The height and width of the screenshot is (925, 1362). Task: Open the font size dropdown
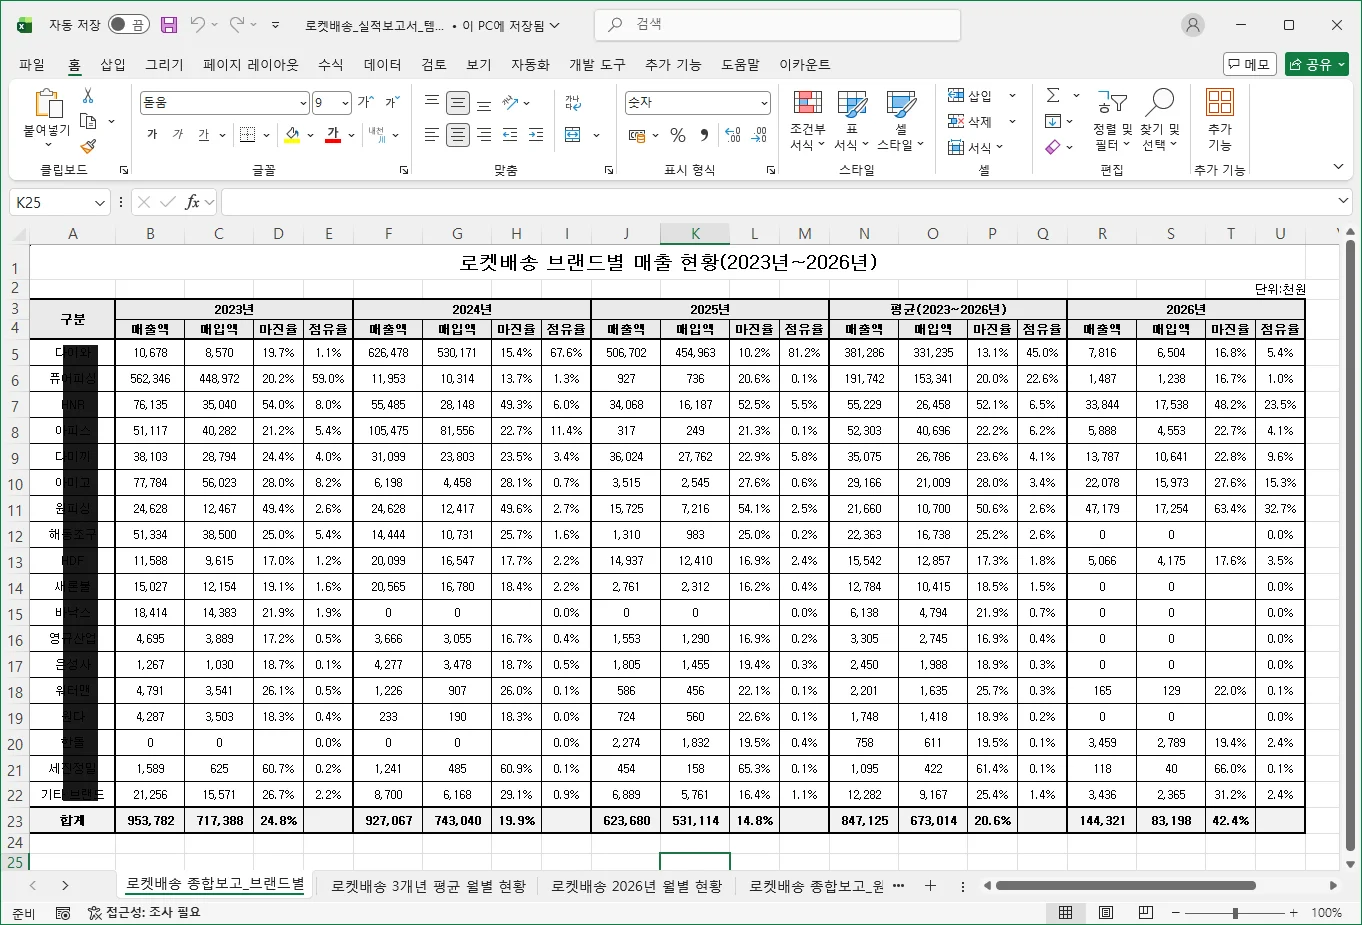pyautogui.click(x=345, y=102)
